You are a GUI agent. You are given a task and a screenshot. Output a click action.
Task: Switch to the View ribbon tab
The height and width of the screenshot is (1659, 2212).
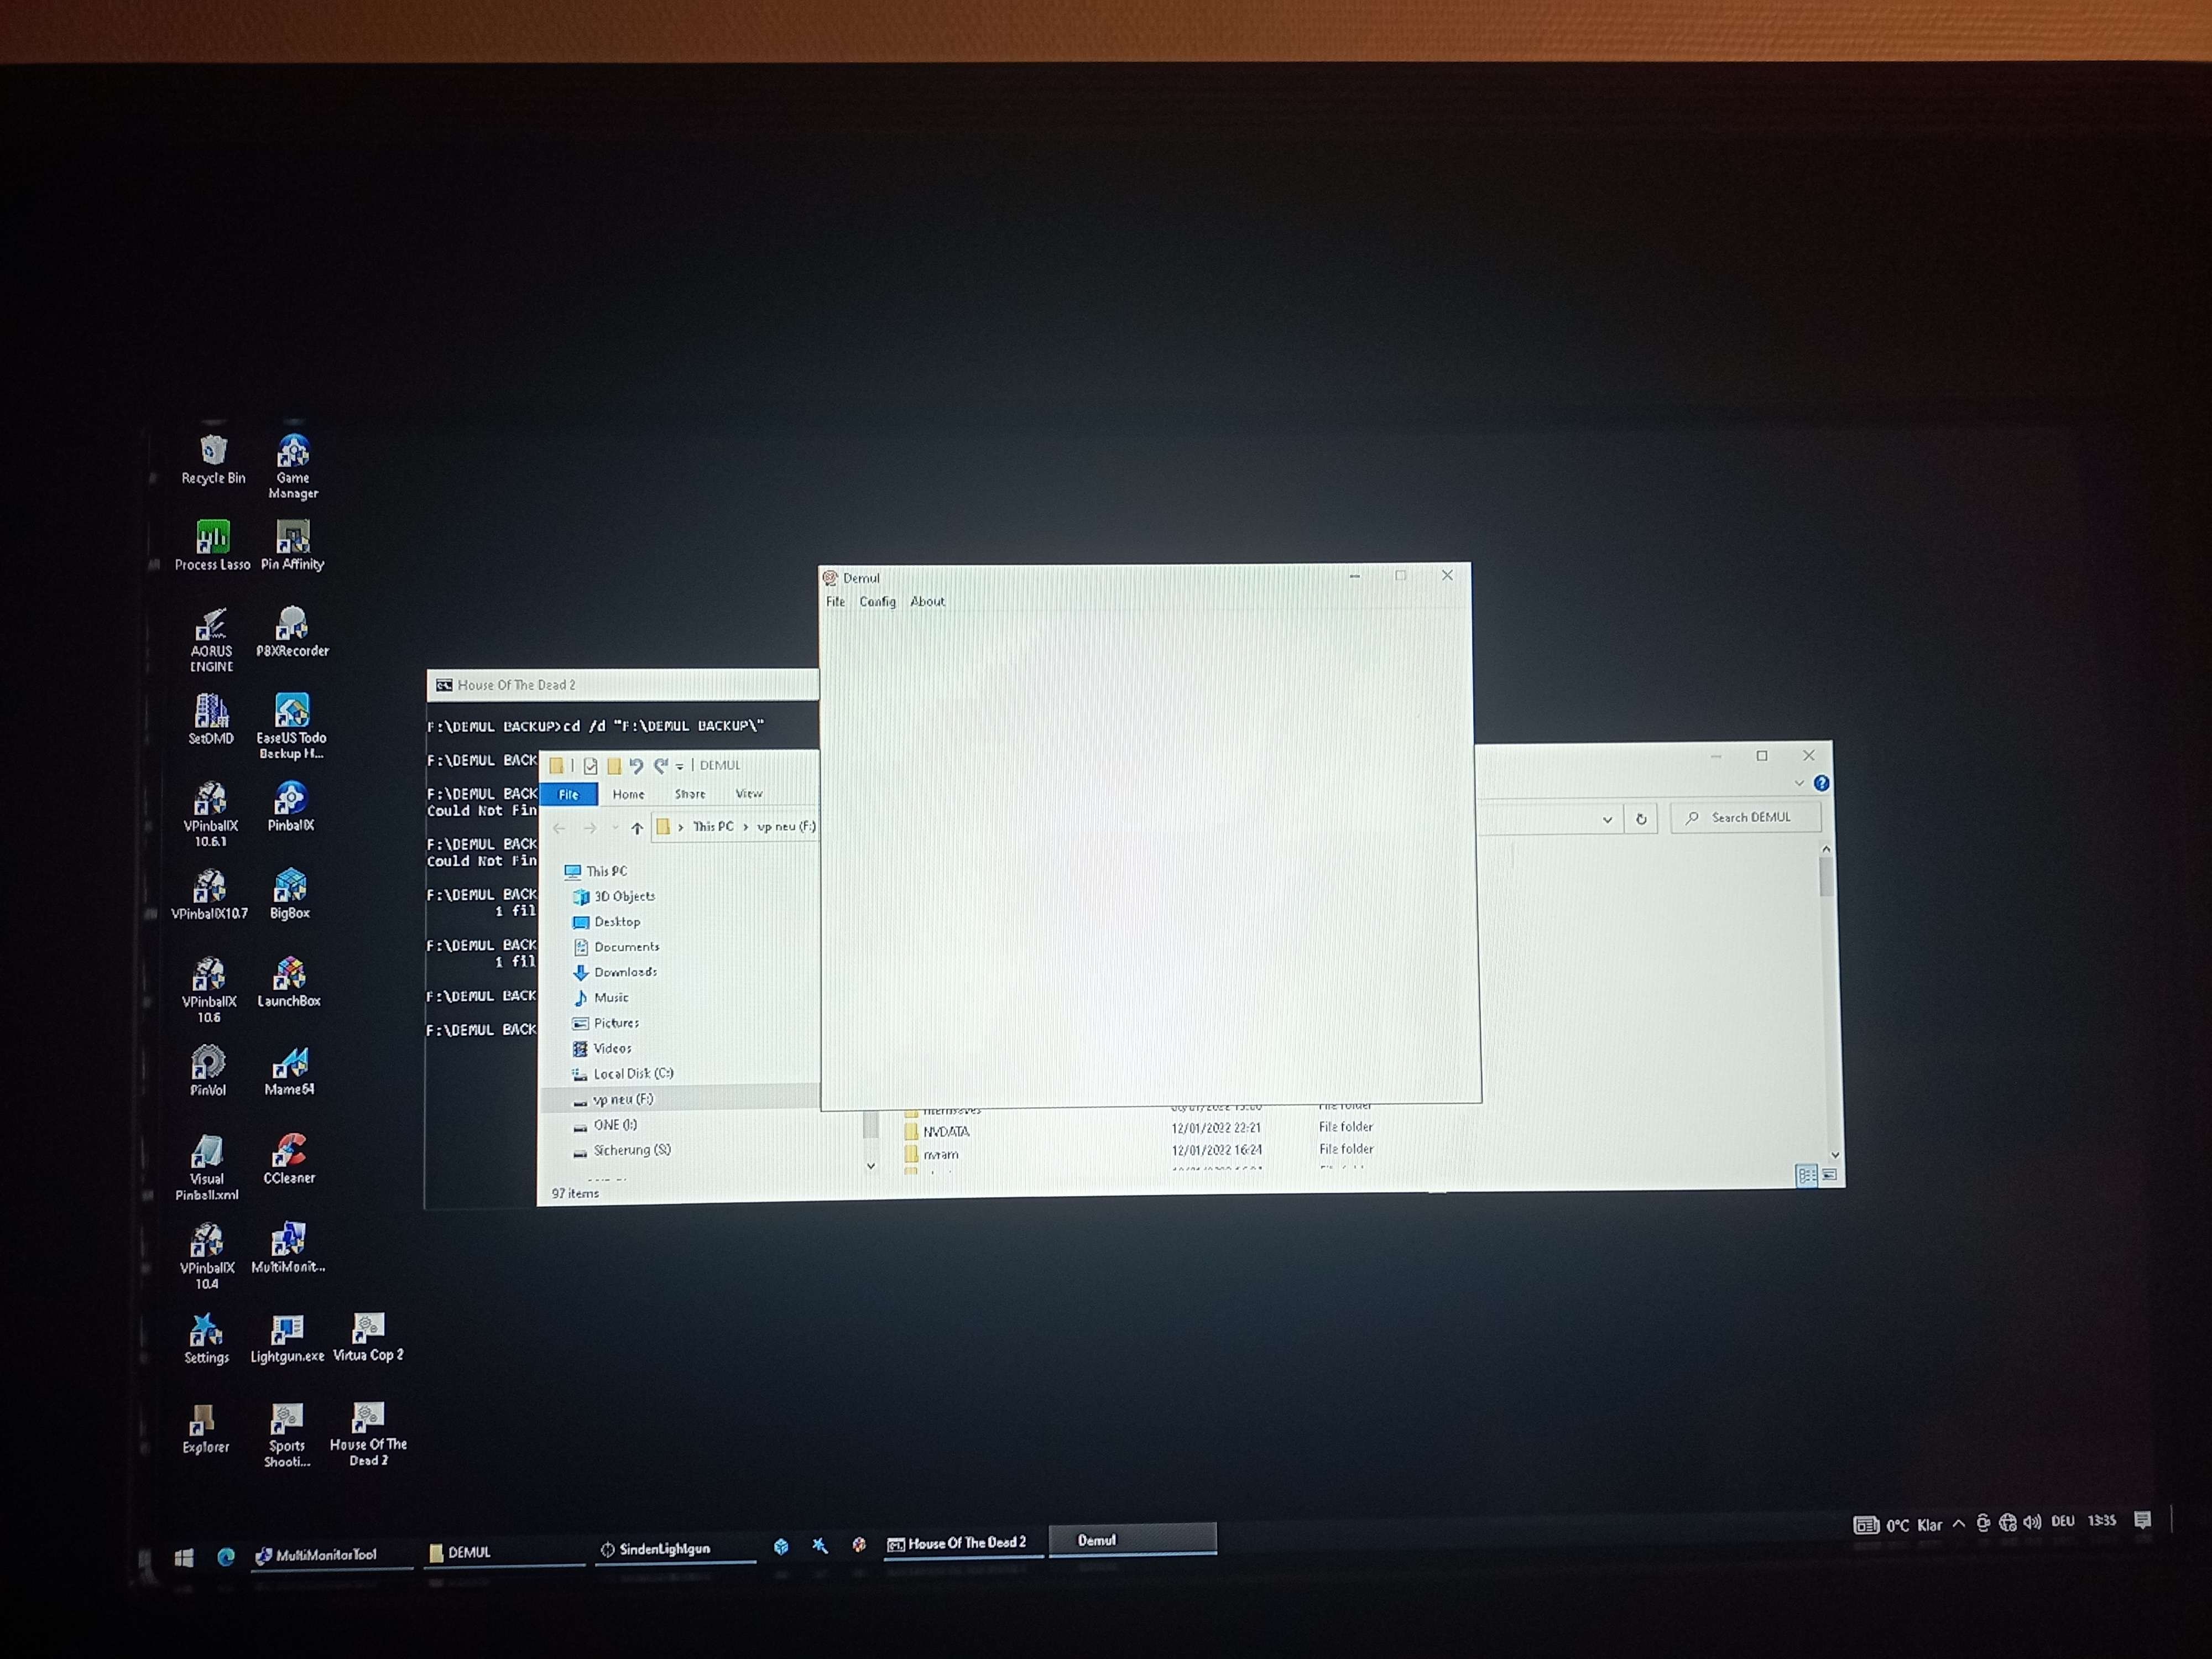click(x=749, y=794)
